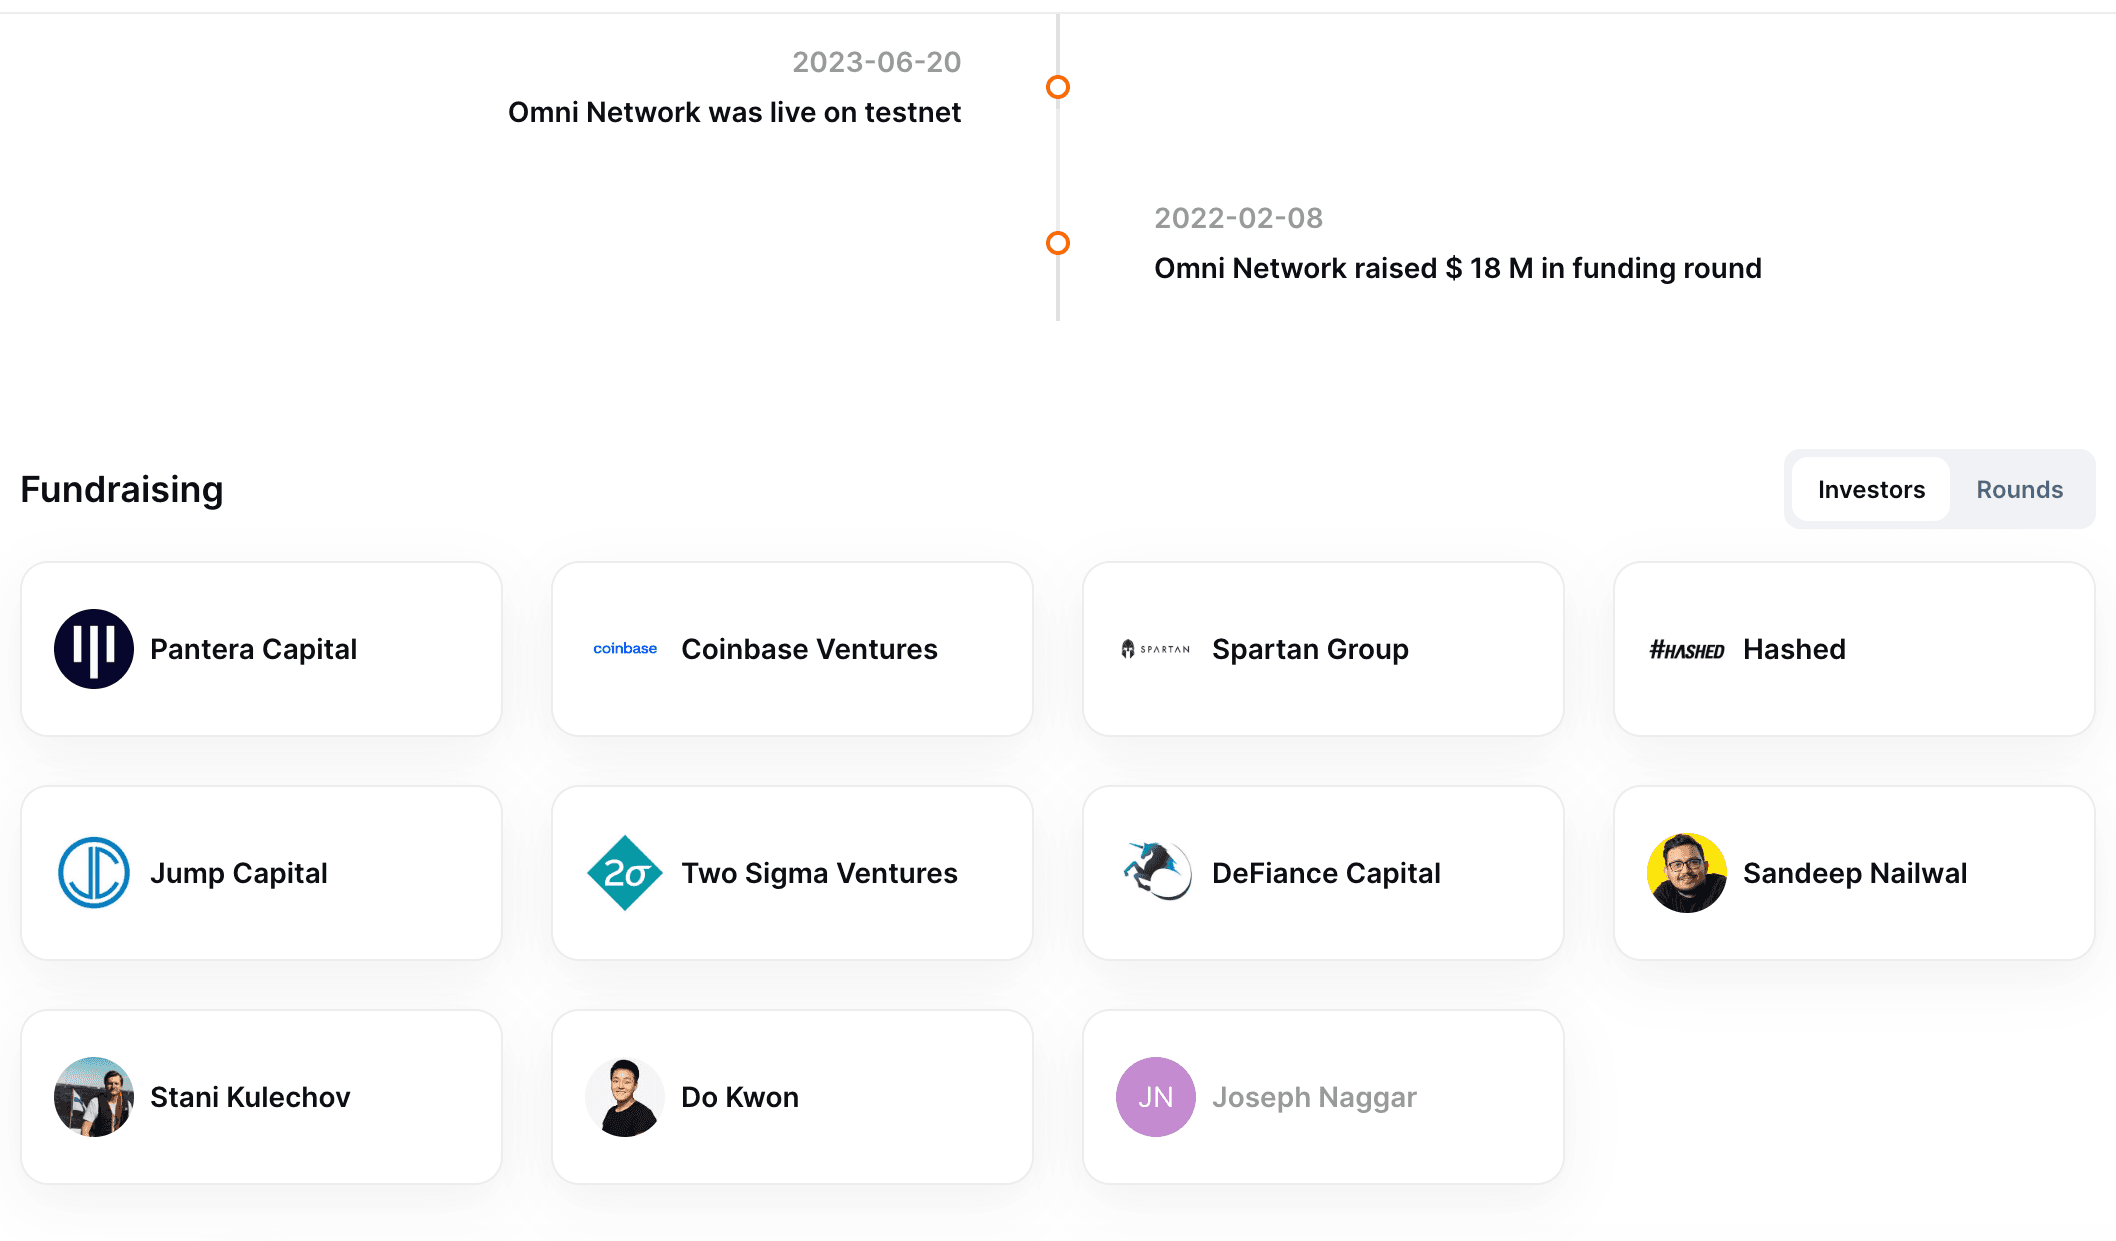Click the Jump Capital logo
This screenshot has width=2116, height=1241.
click(94, 873)
